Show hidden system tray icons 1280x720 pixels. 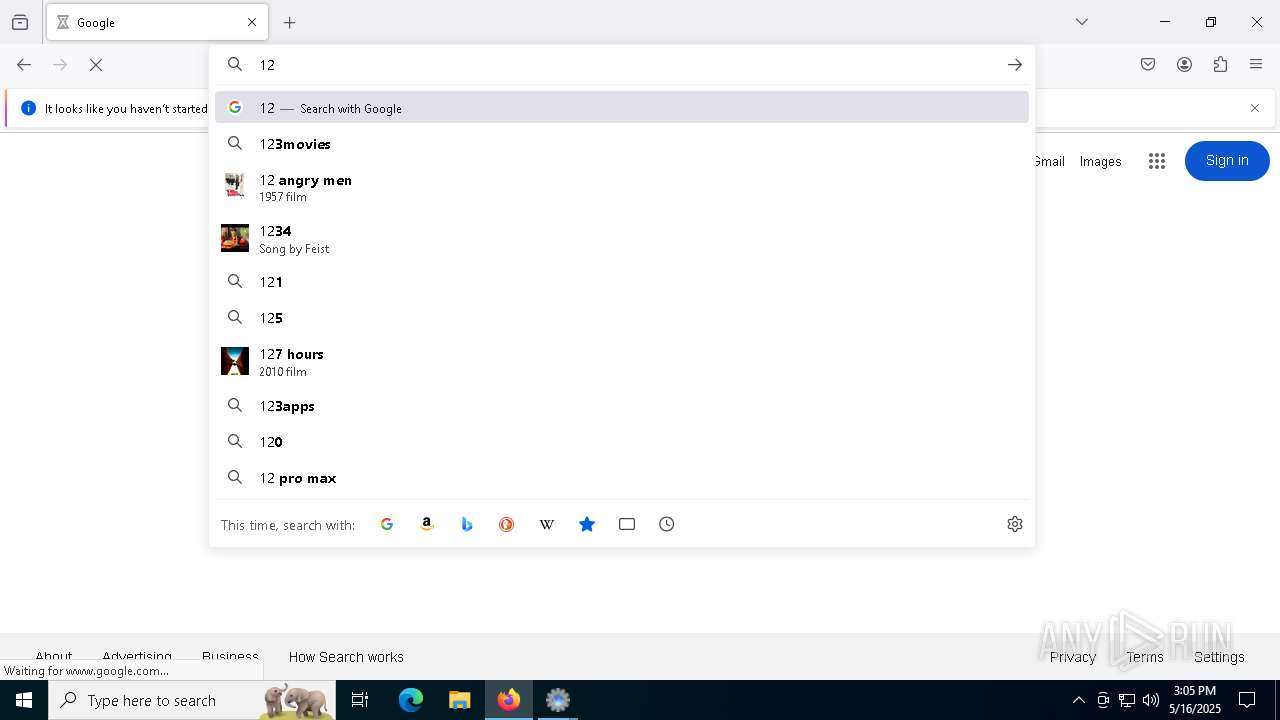pos(1078,700)
